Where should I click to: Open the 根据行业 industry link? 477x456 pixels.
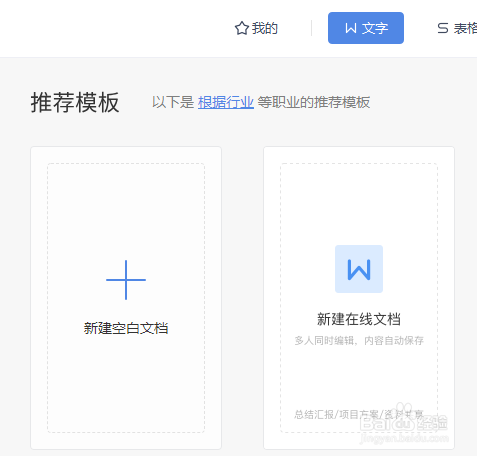click(x=226, y=102)
